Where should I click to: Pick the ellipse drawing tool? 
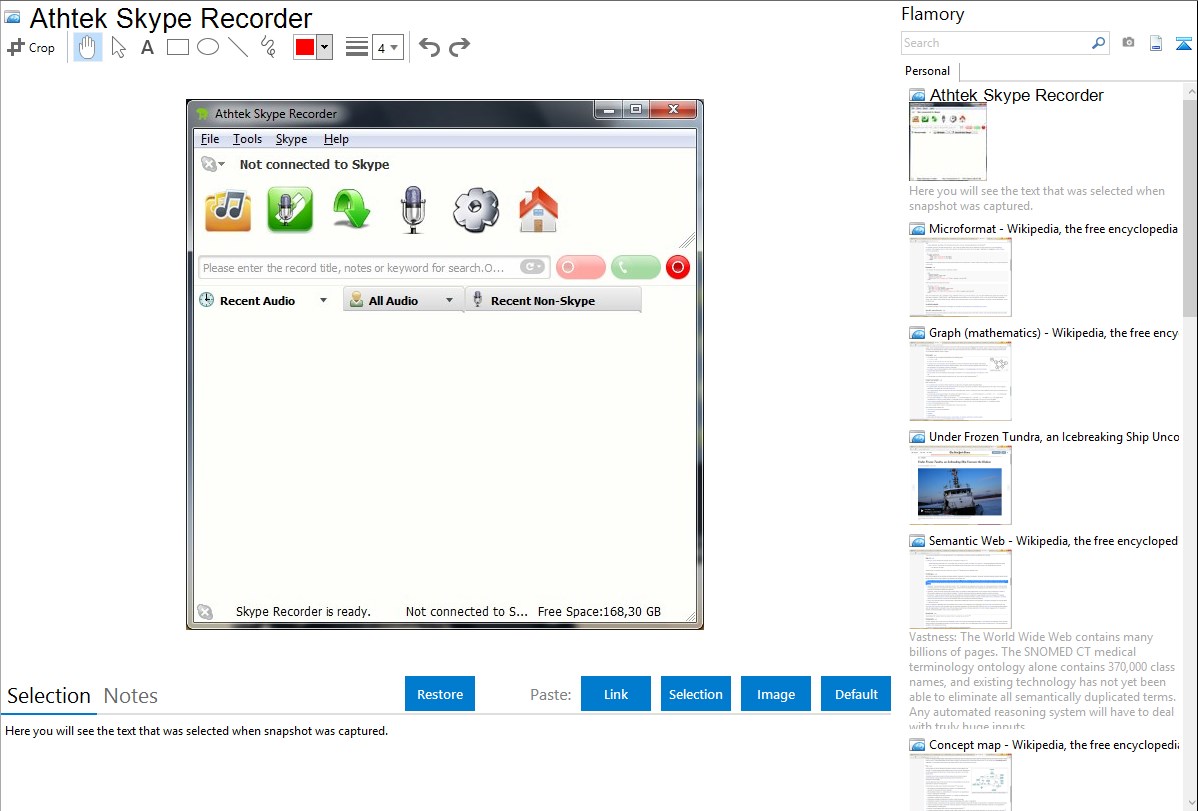[208, 47]
